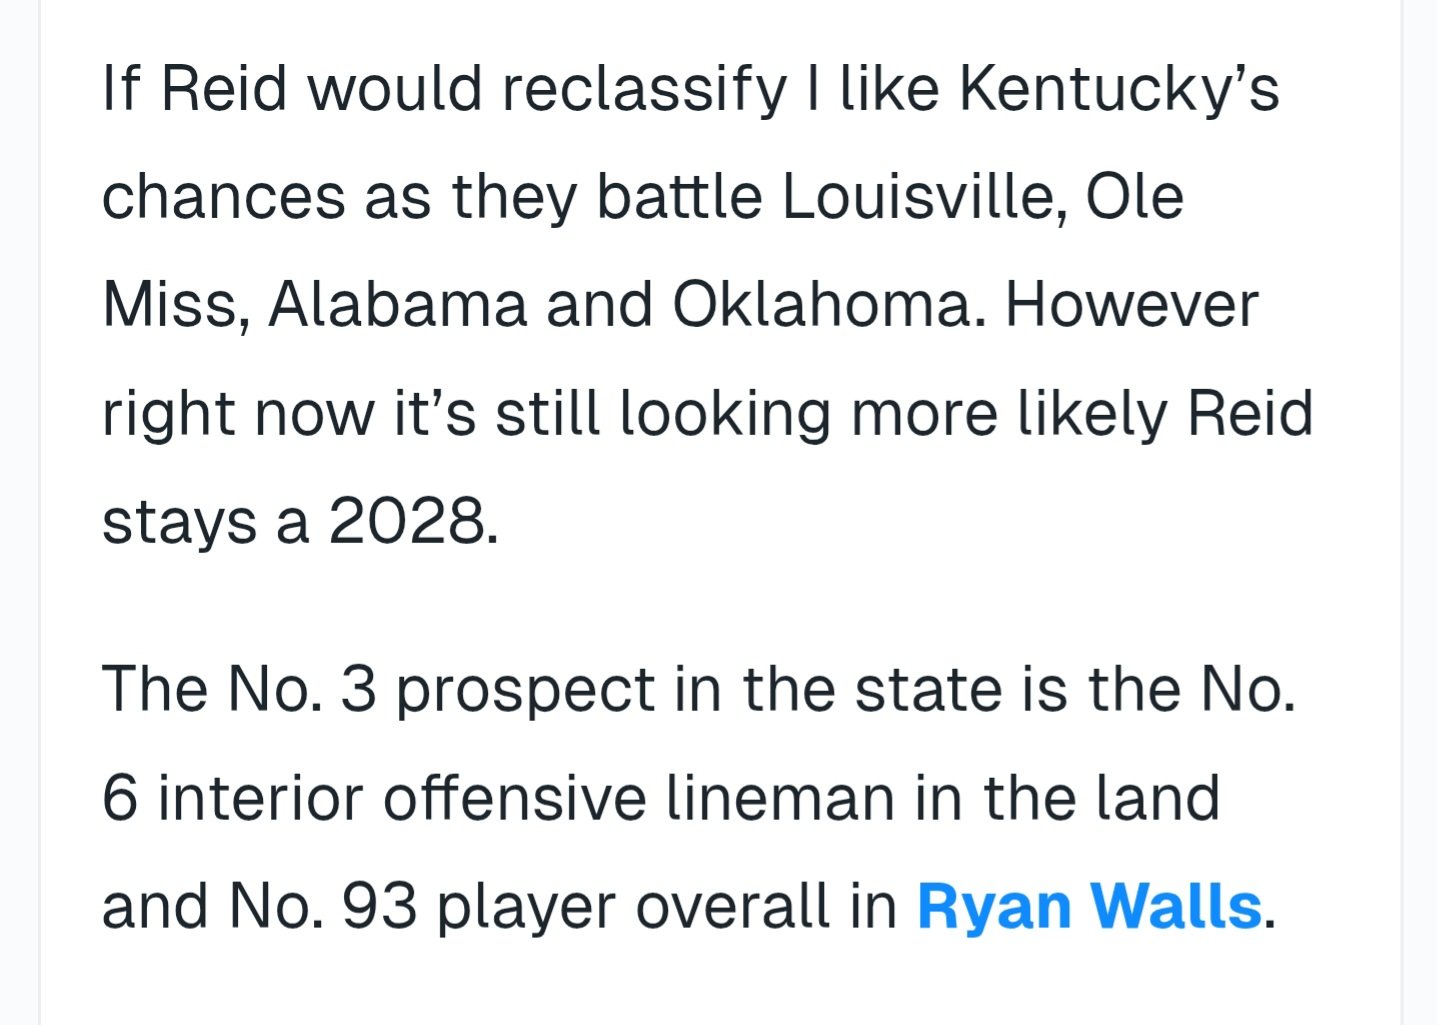Click the word overall before the link
The image size is (1437, 1025).
coord(733,906)
